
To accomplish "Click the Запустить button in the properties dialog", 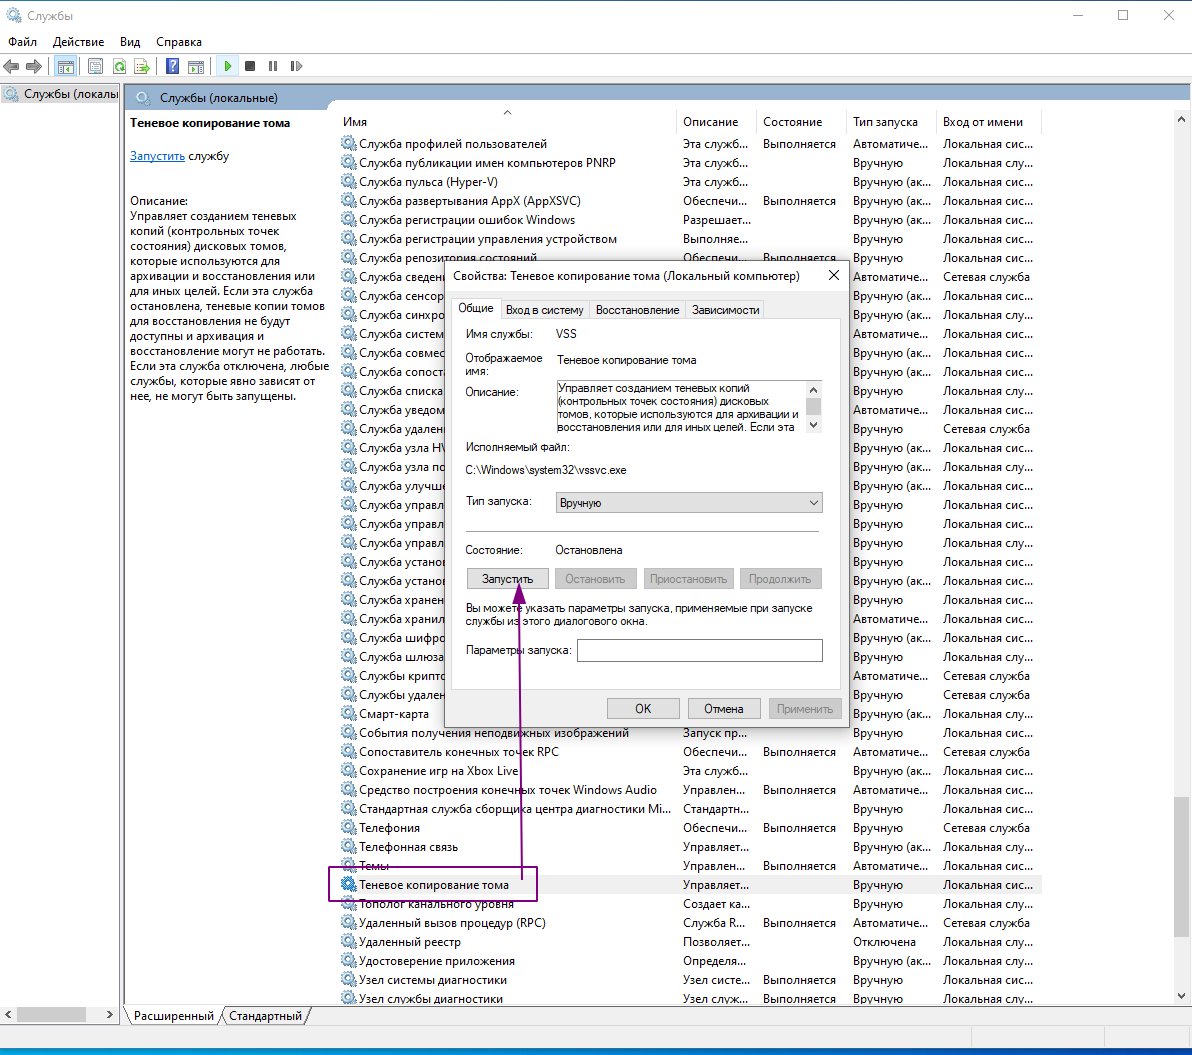I will point(507,578).
